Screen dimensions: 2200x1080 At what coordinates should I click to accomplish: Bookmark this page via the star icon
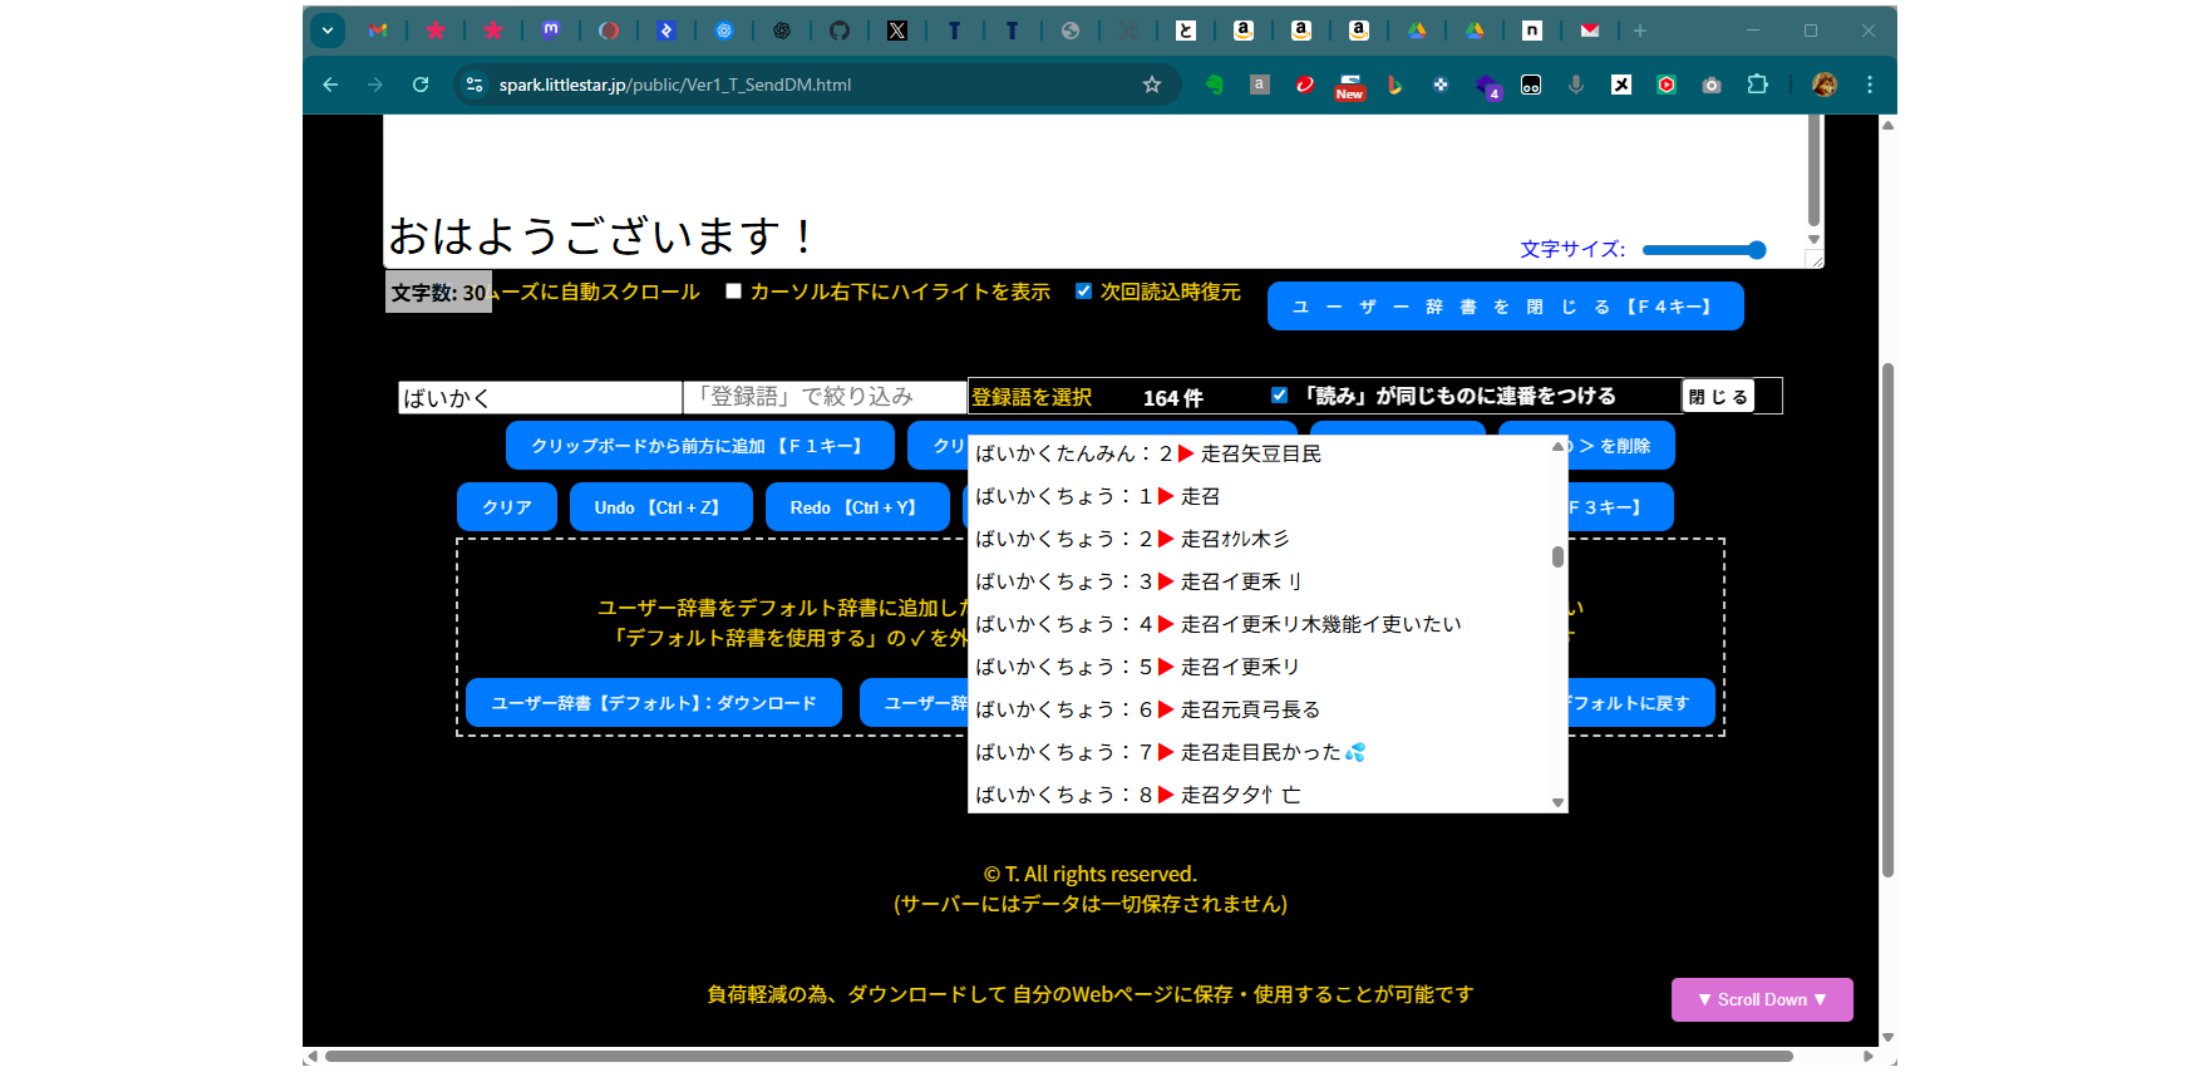1152,85
